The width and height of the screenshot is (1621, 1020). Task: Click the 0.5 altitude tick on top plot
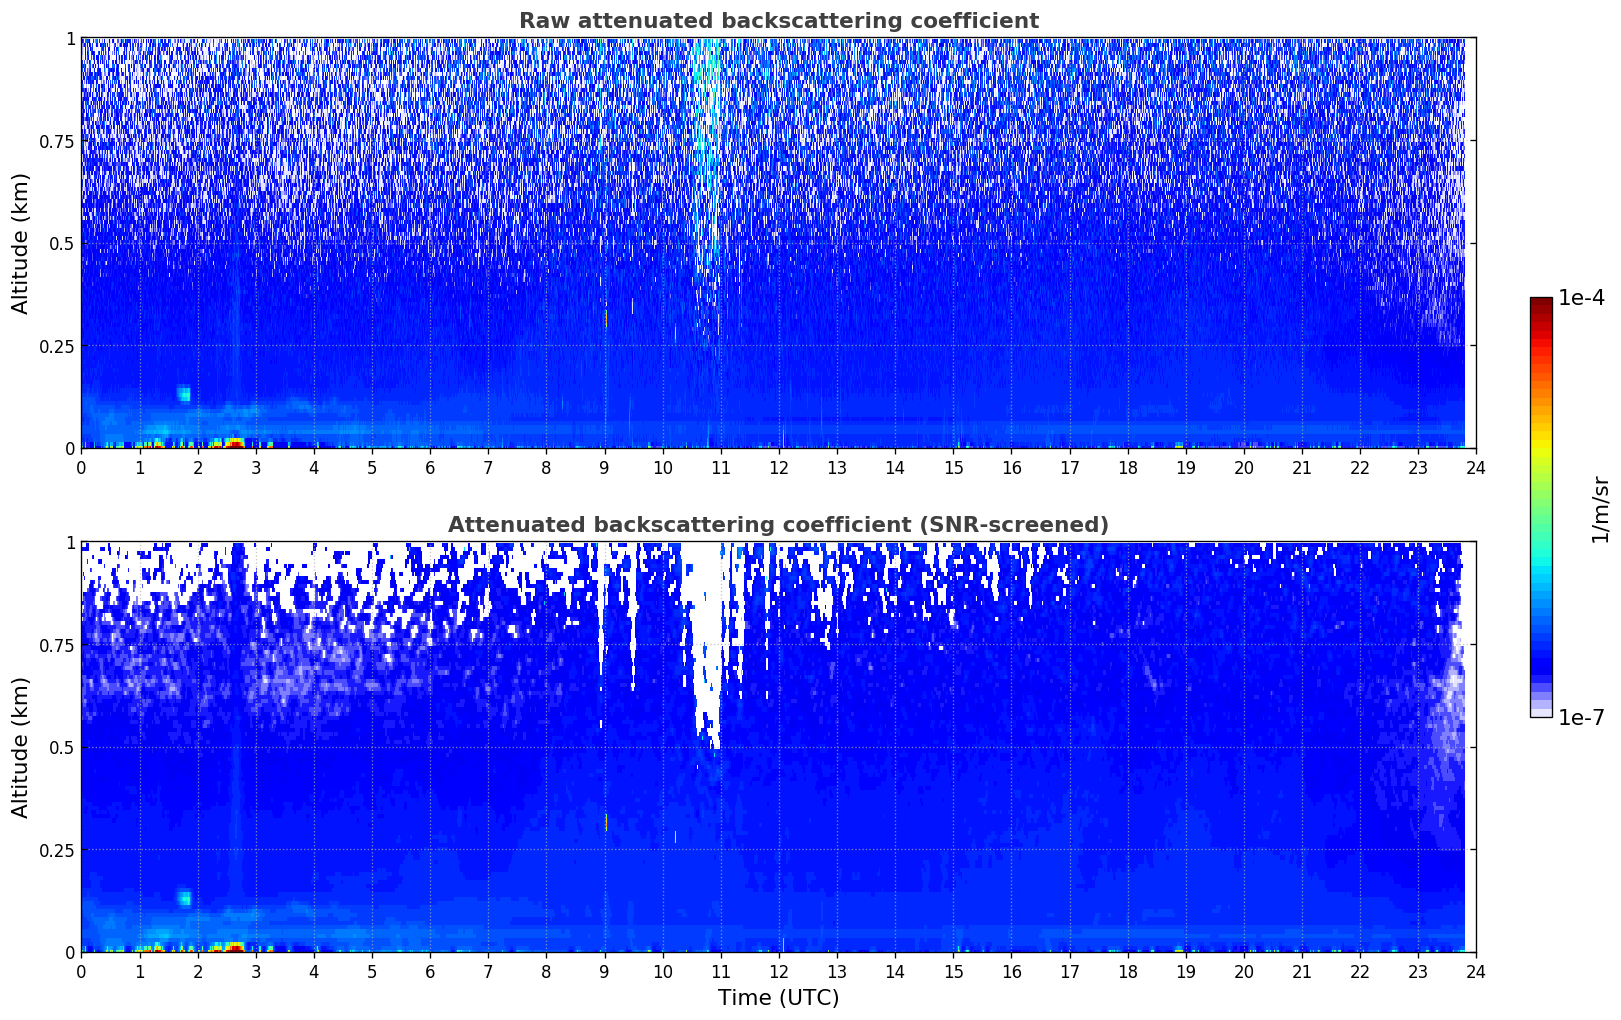click(x=57, y=243)
